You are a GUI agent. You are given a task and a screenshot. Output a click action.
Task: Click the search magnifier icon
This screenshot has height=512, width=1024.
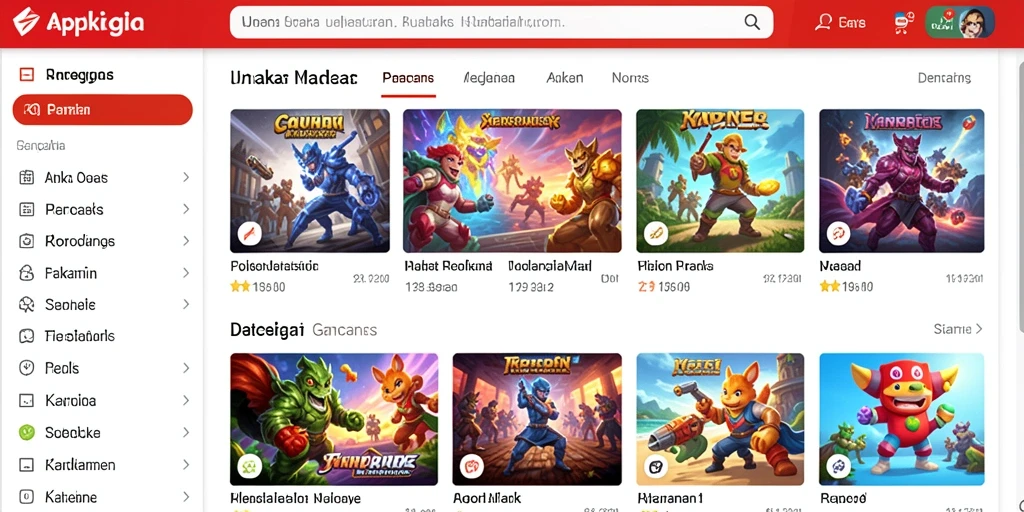(752, 22)
